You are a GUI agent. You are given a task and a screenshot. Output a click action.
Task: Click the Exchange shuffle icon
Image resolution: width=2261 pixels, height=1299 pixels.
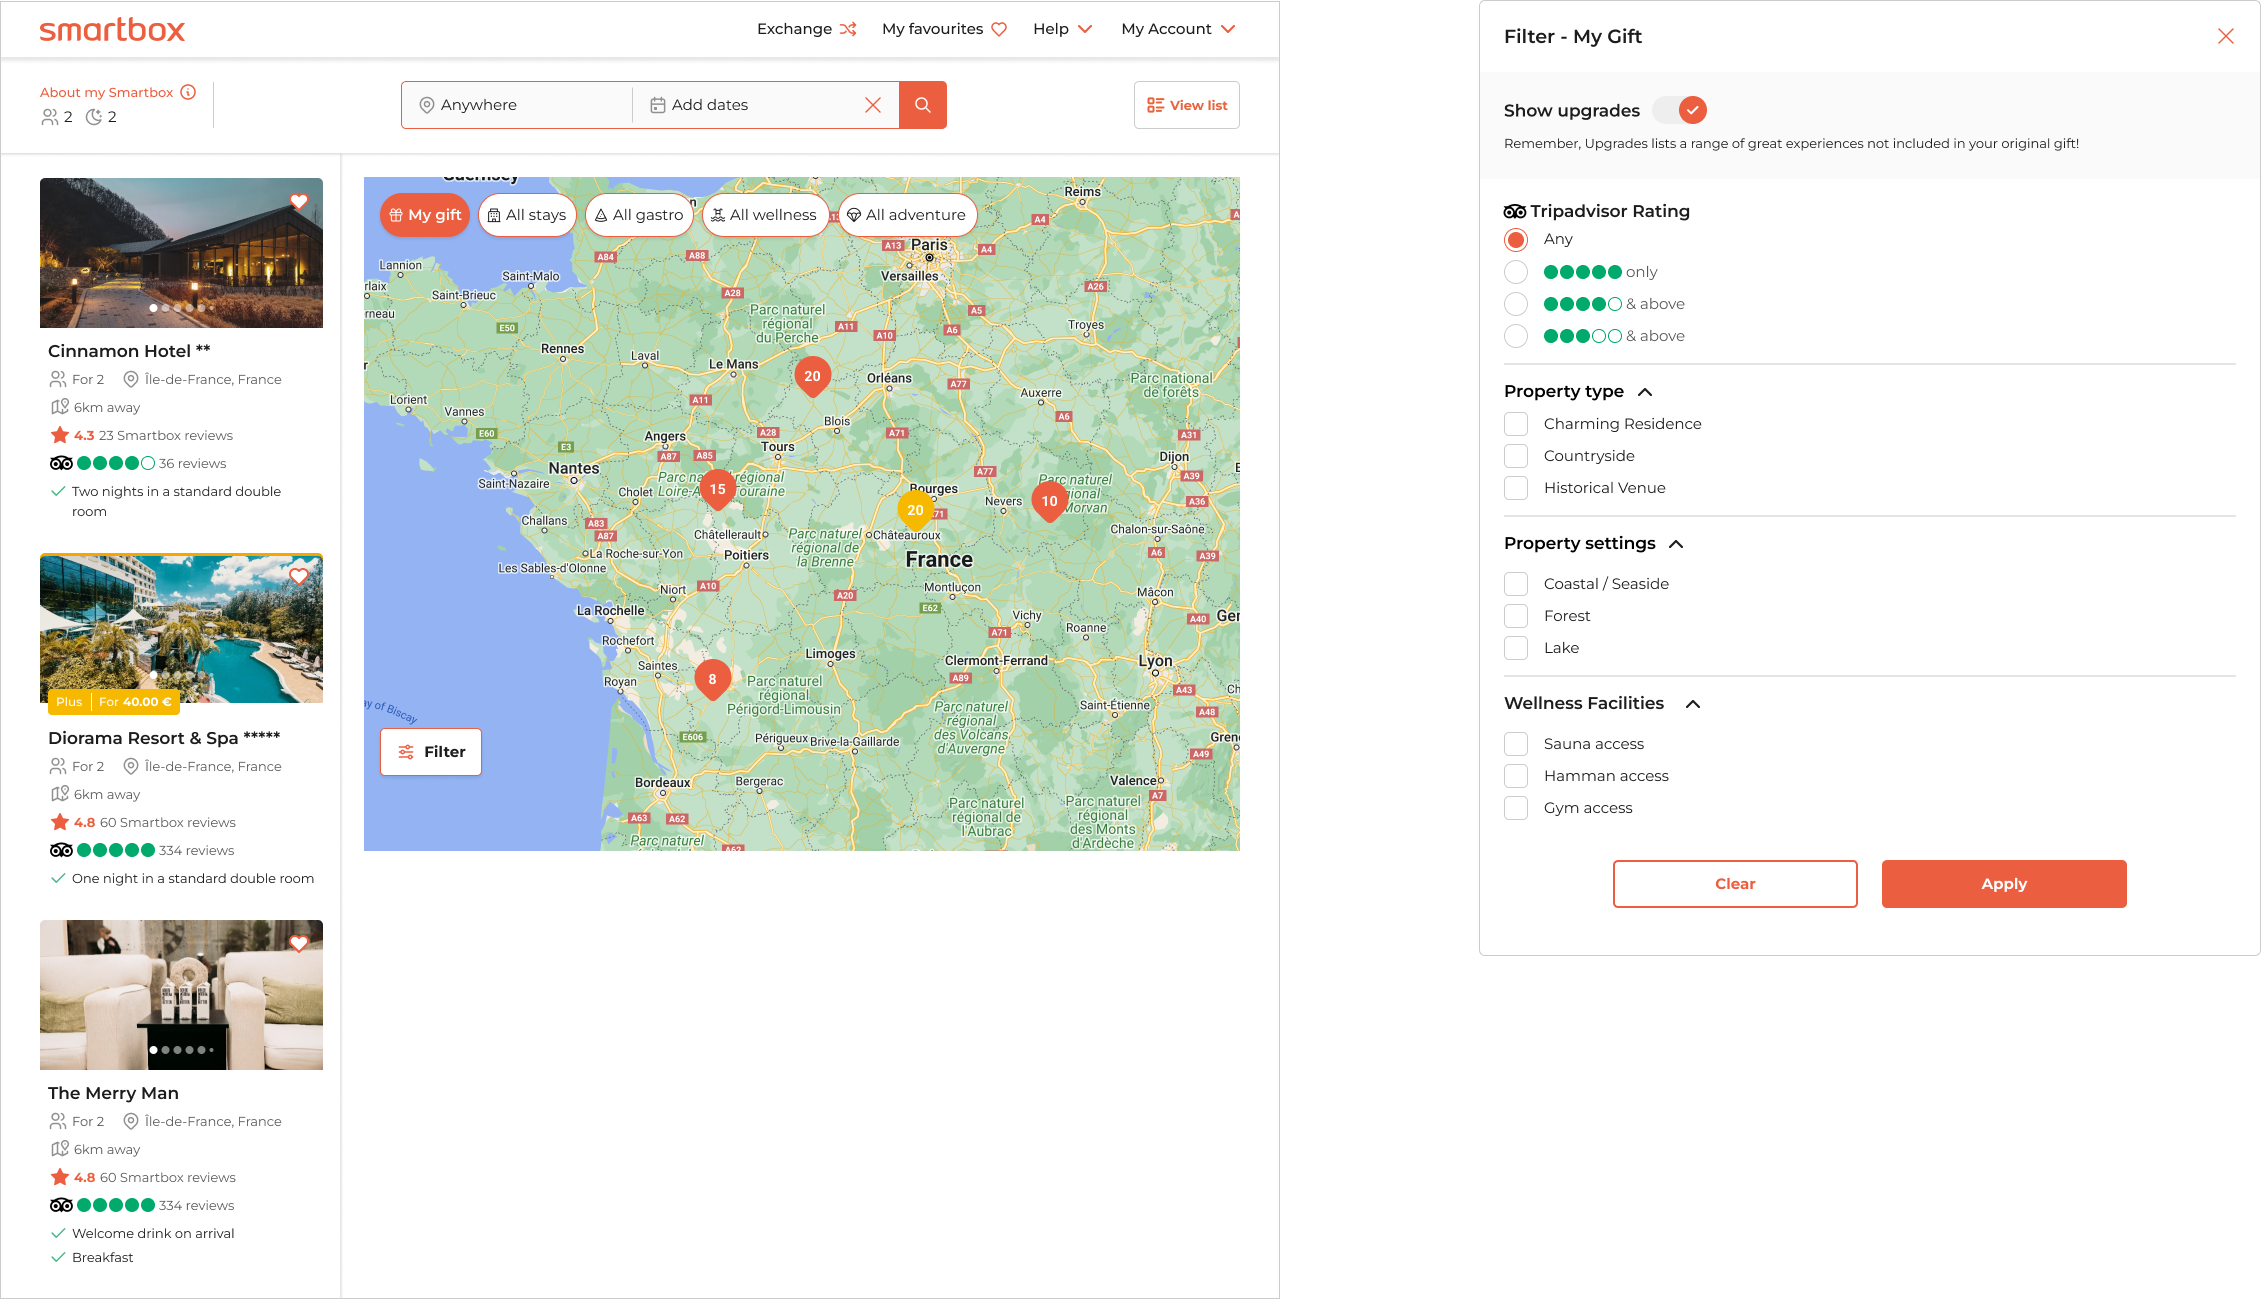pos(848,29)
